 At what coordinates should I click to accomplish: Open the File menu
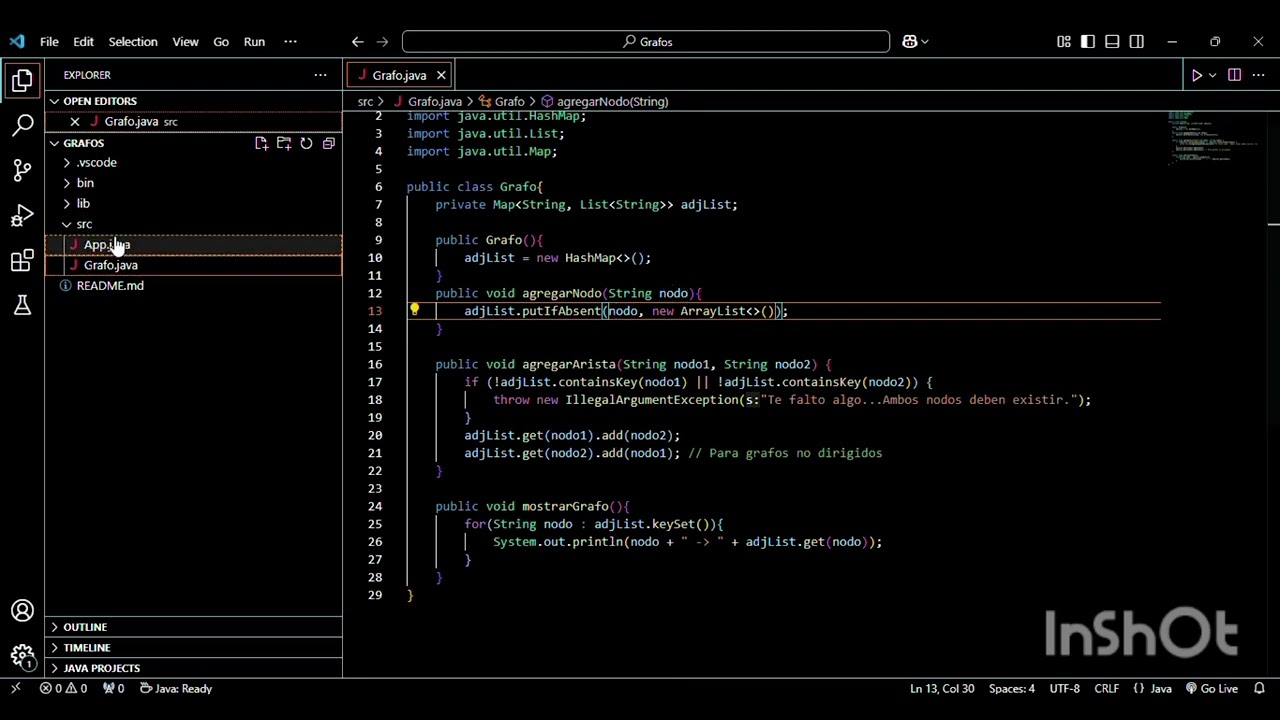(x=49, y=41)
